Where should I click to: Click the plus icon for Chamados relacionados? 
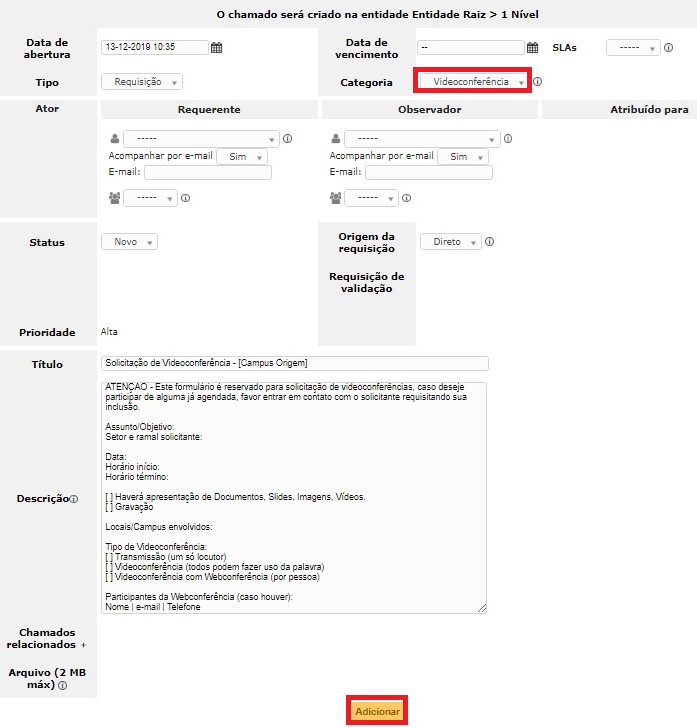(83, 646)
